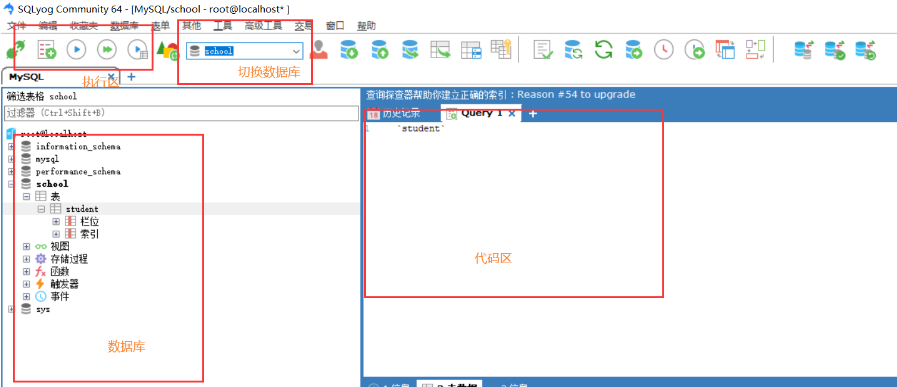
Task: Open the school database dropdown
Action: point(244,51)
